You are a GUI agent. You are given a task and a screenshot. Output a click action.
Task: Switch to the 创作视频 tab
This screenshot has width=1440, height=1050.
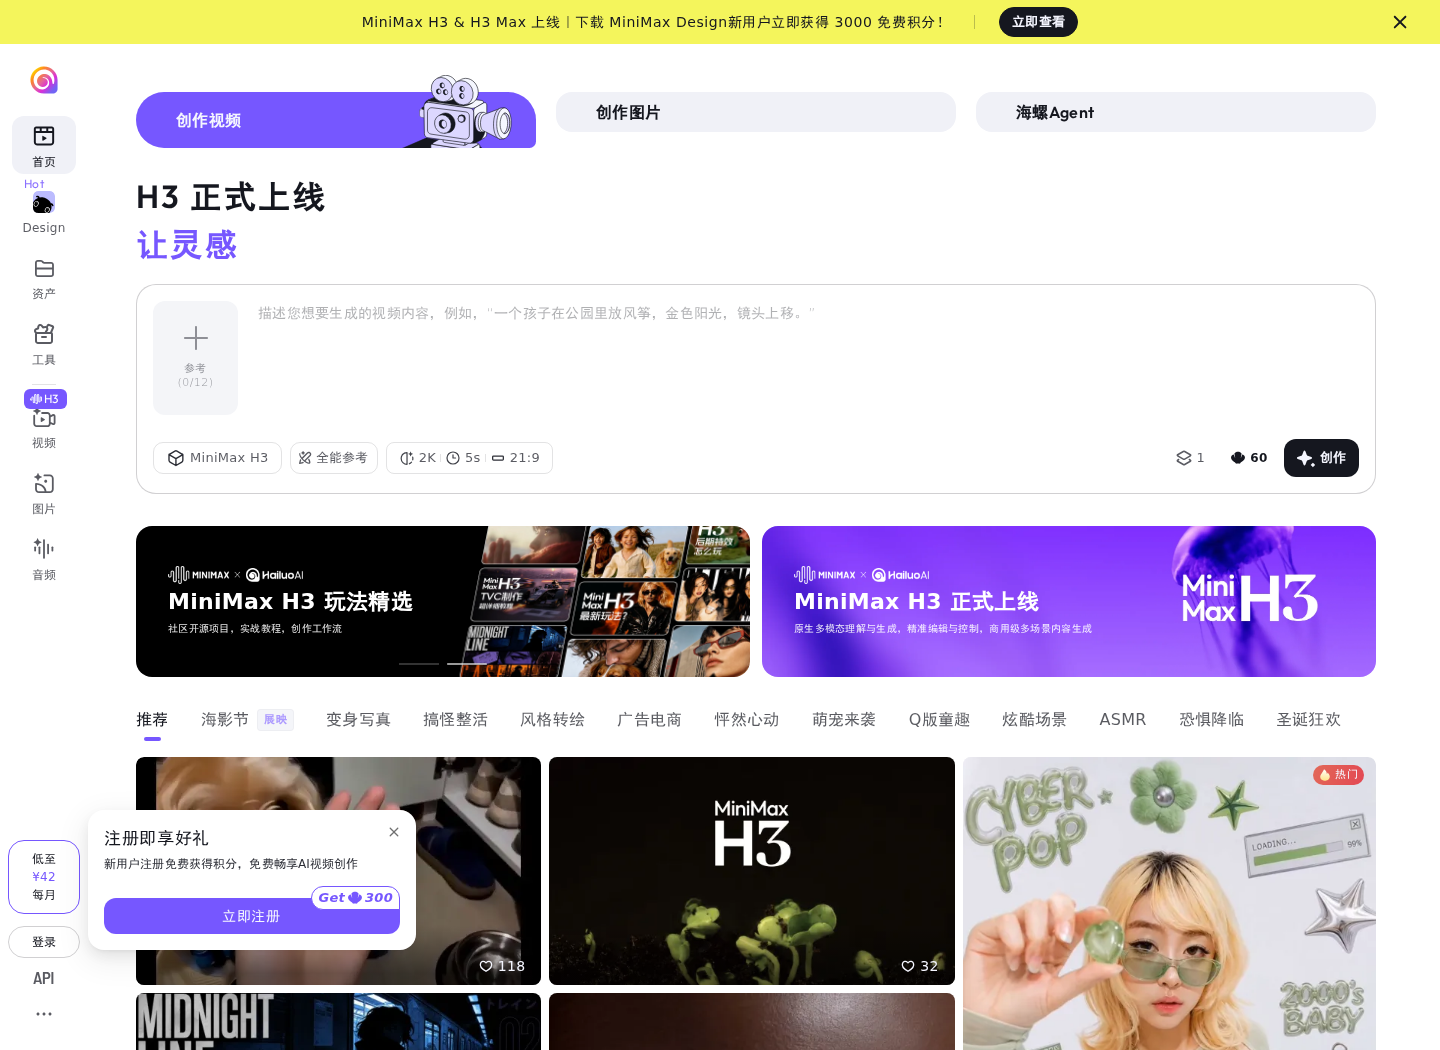pos(336,120)
